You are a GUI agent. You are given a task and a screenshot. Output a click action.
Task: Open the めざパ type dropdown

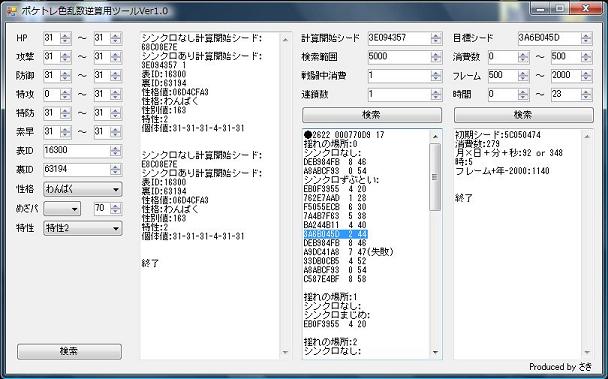62,209
